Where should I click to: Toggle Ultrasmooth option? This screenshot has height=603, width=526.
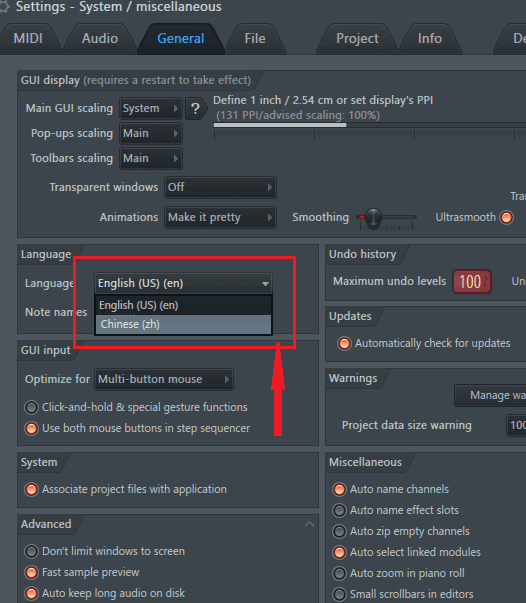[x=506, y=217]
